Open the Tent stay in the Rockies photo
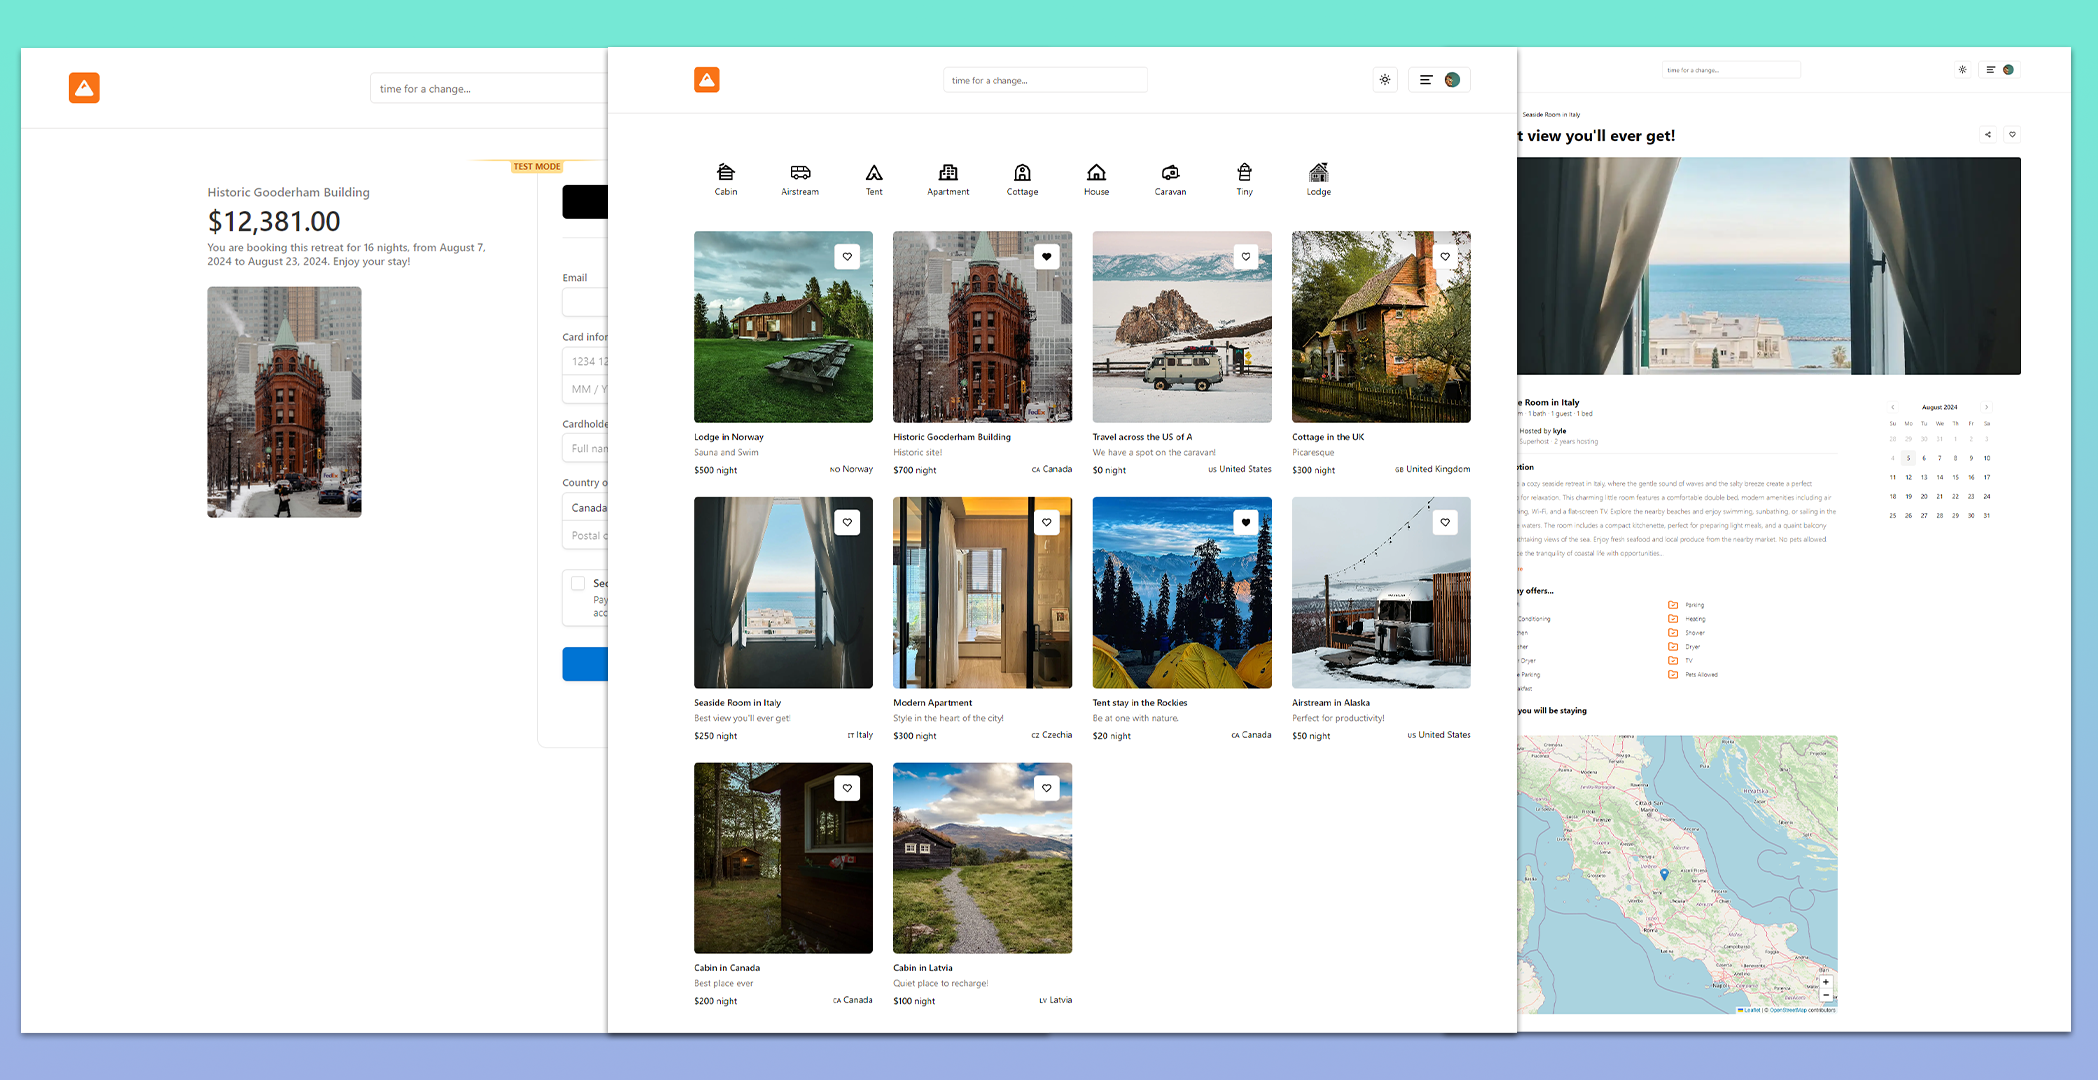2098x1080 pixels. (x=1182, y=592)
